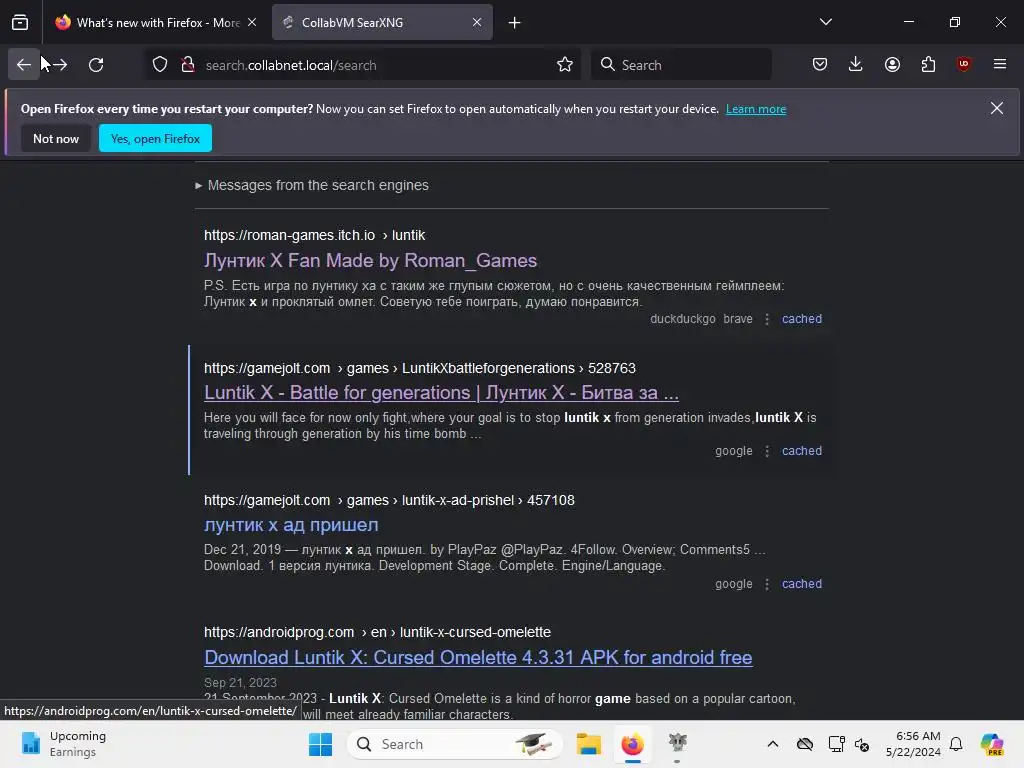Open the Firefox account icon
The height and width of the screenshot is (768, 1024).
(x=892, y=64)
